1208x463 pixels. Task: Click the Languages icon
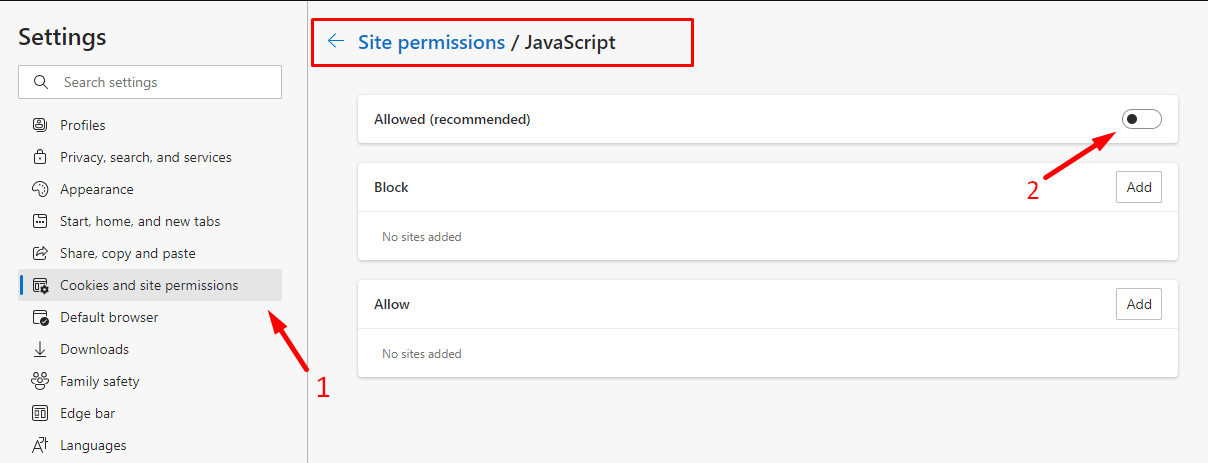(x=40, y=445)
